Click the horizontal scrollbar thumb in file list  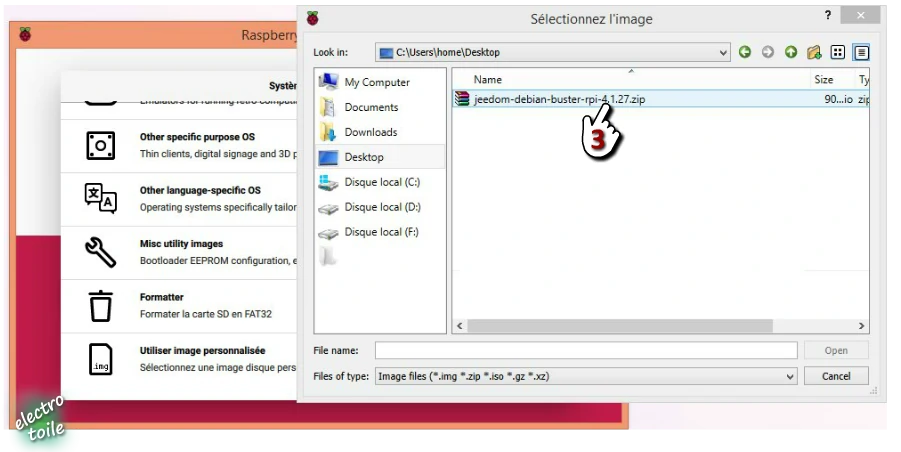(x=620, y=326)
